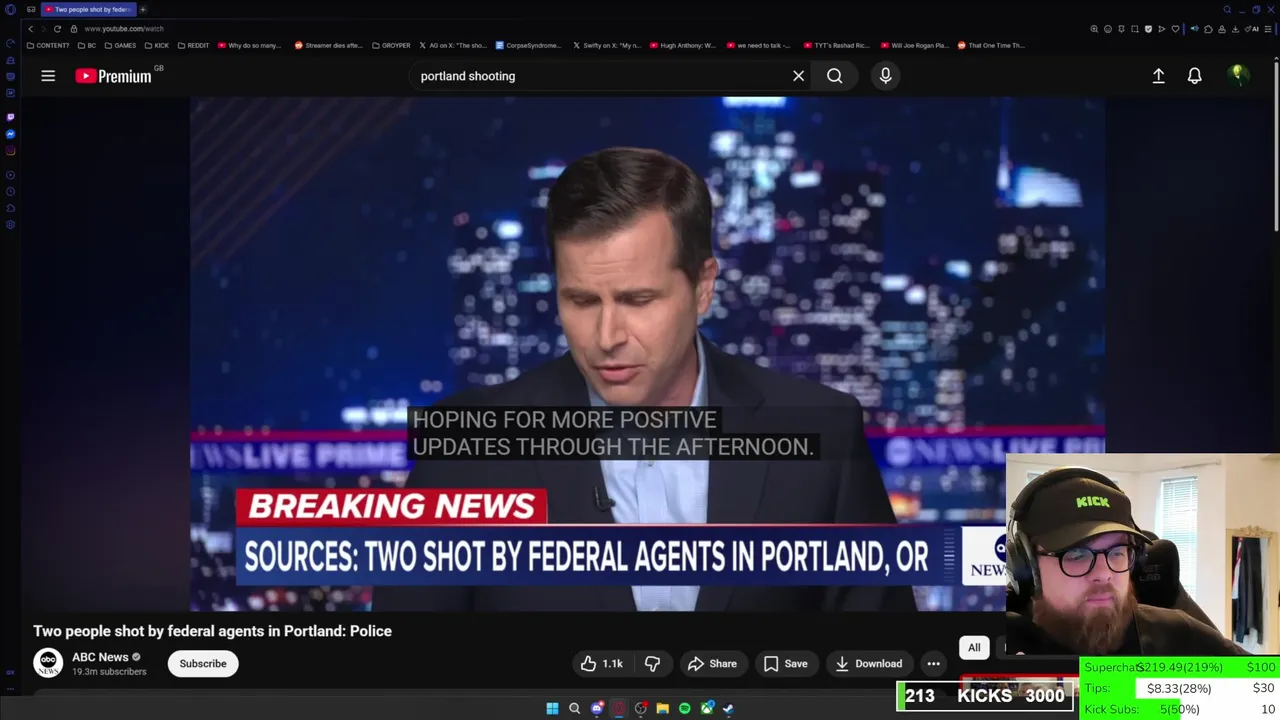The height and width of the screenshot is (720, 1280).
Task: Select the video title text
Action: (212, 631)
